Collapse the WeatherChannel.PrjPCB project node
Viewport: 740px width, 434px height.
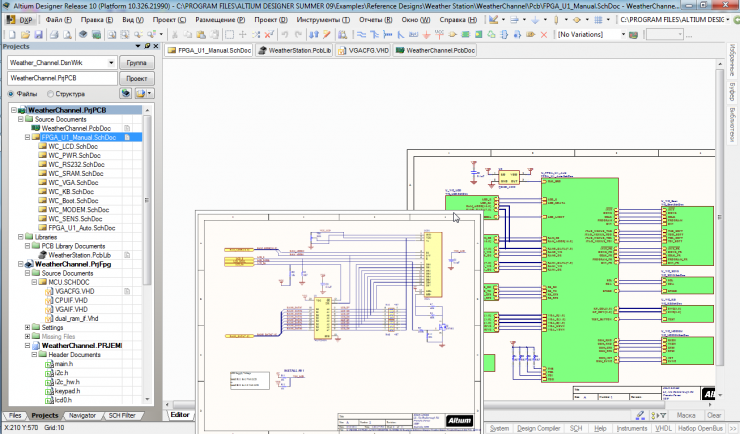click(x=14, y=110)
